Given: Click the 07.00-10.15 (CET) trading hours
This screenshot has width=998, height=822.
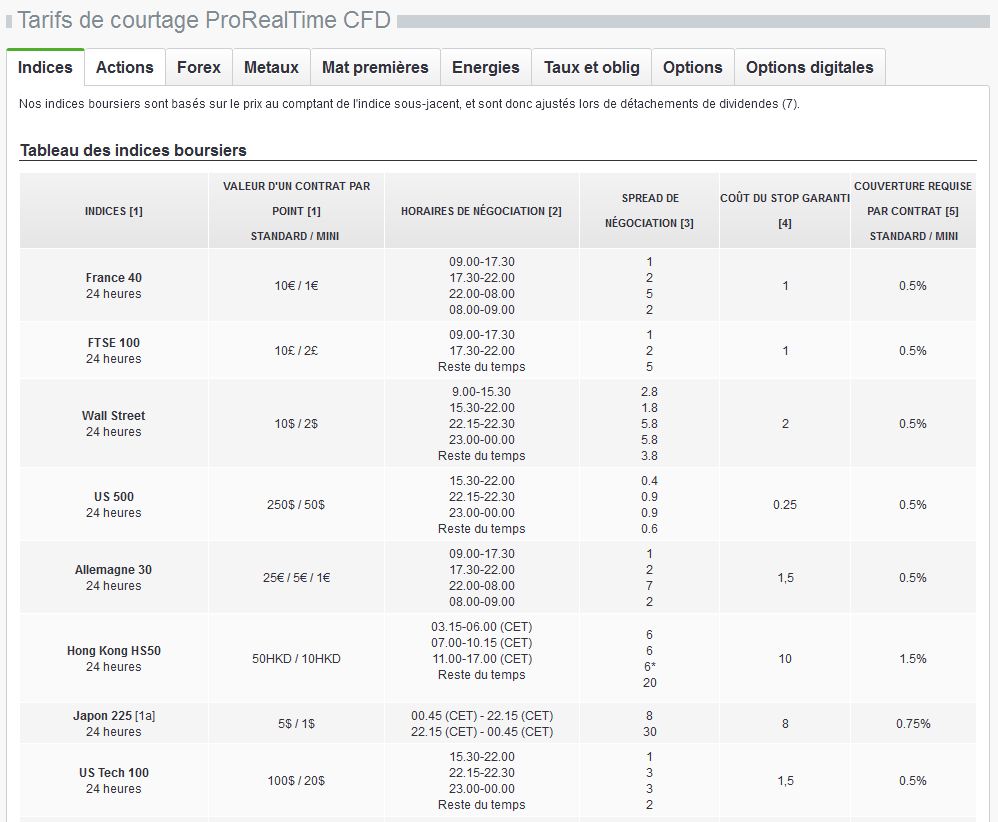Looking at the screenshot, I should click(481, 642).
